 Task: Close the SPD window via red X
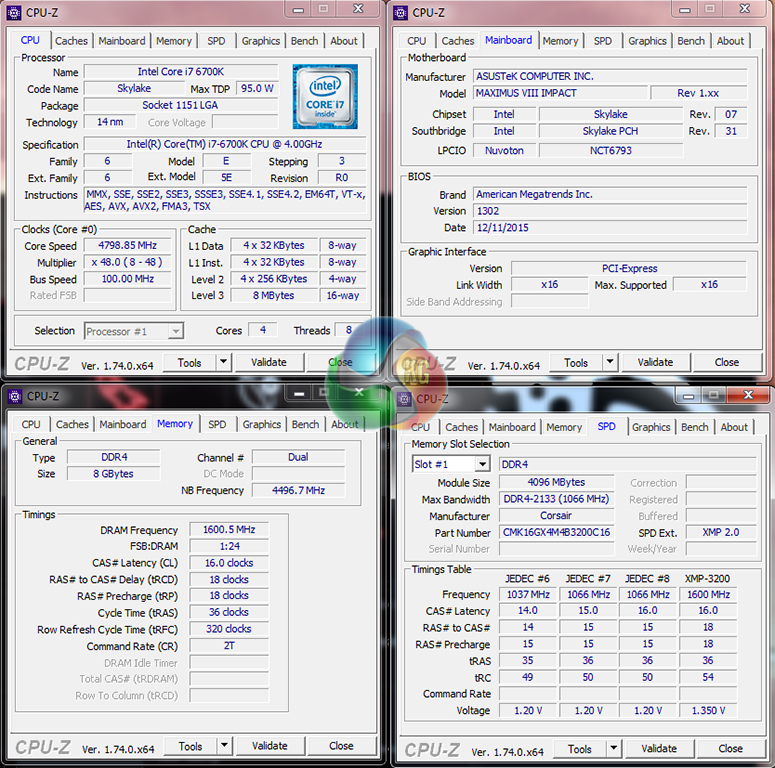click(748, 395)
